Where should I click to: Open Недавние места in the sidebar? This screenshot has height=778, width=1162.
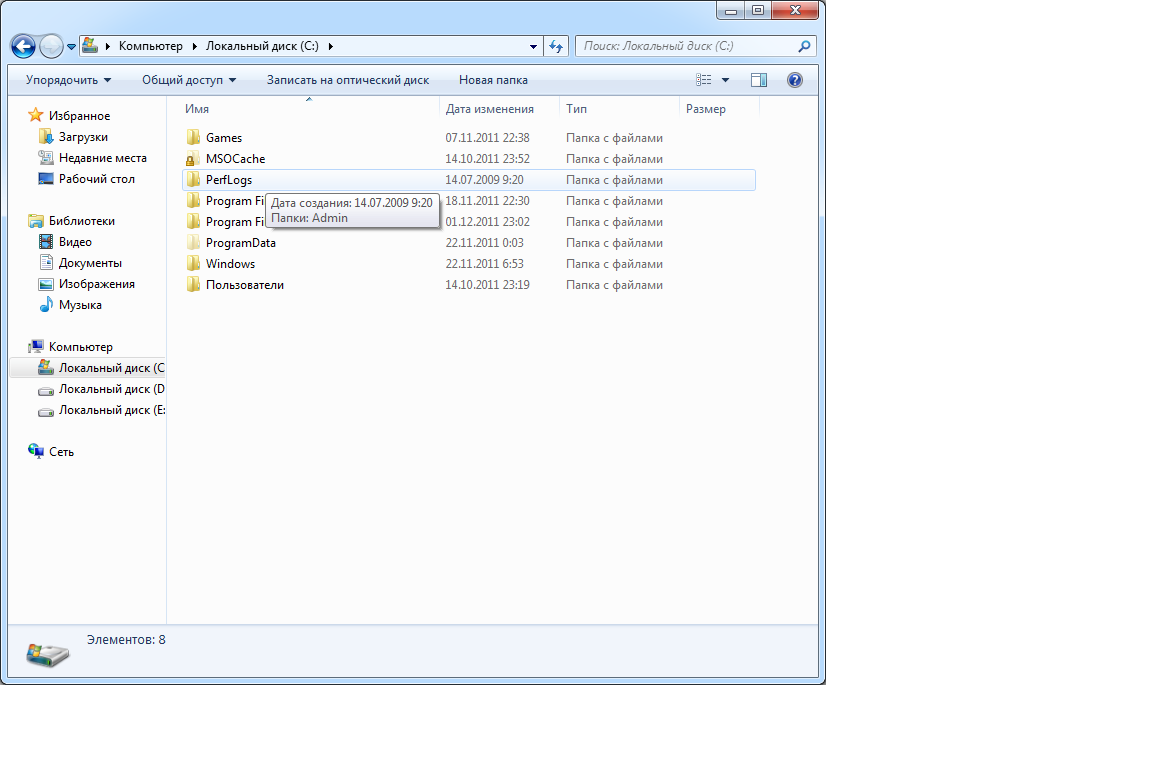point(102,158)
